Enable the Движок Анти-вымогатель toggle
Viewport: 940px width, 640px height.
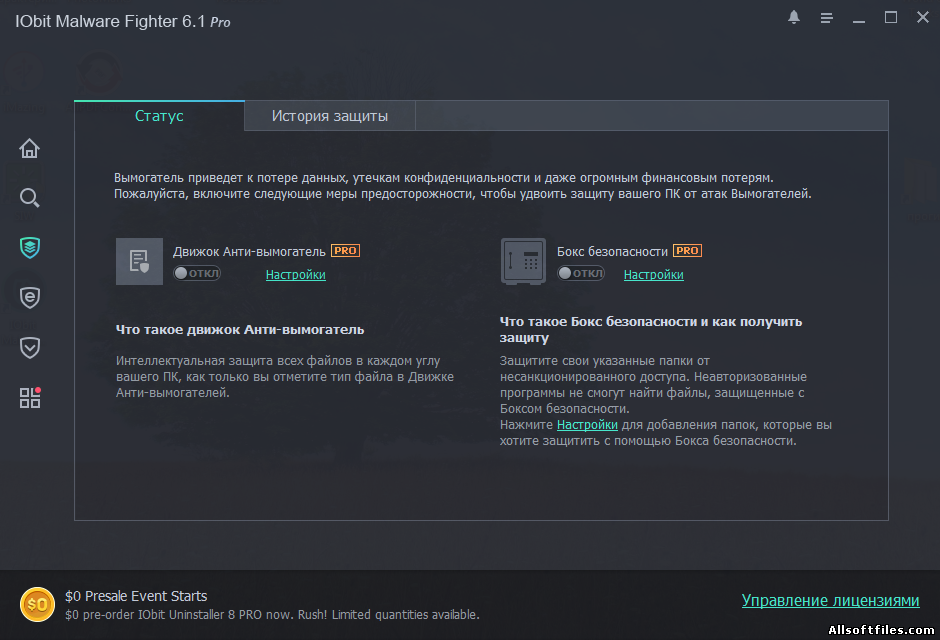tap(197, 273)
